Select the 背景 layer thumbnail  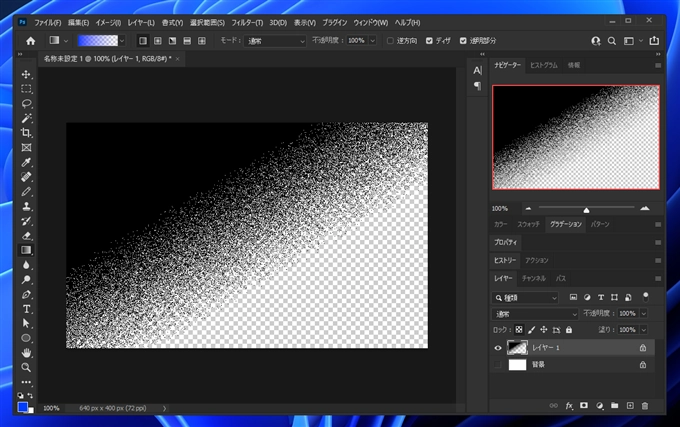coord(517,365)
